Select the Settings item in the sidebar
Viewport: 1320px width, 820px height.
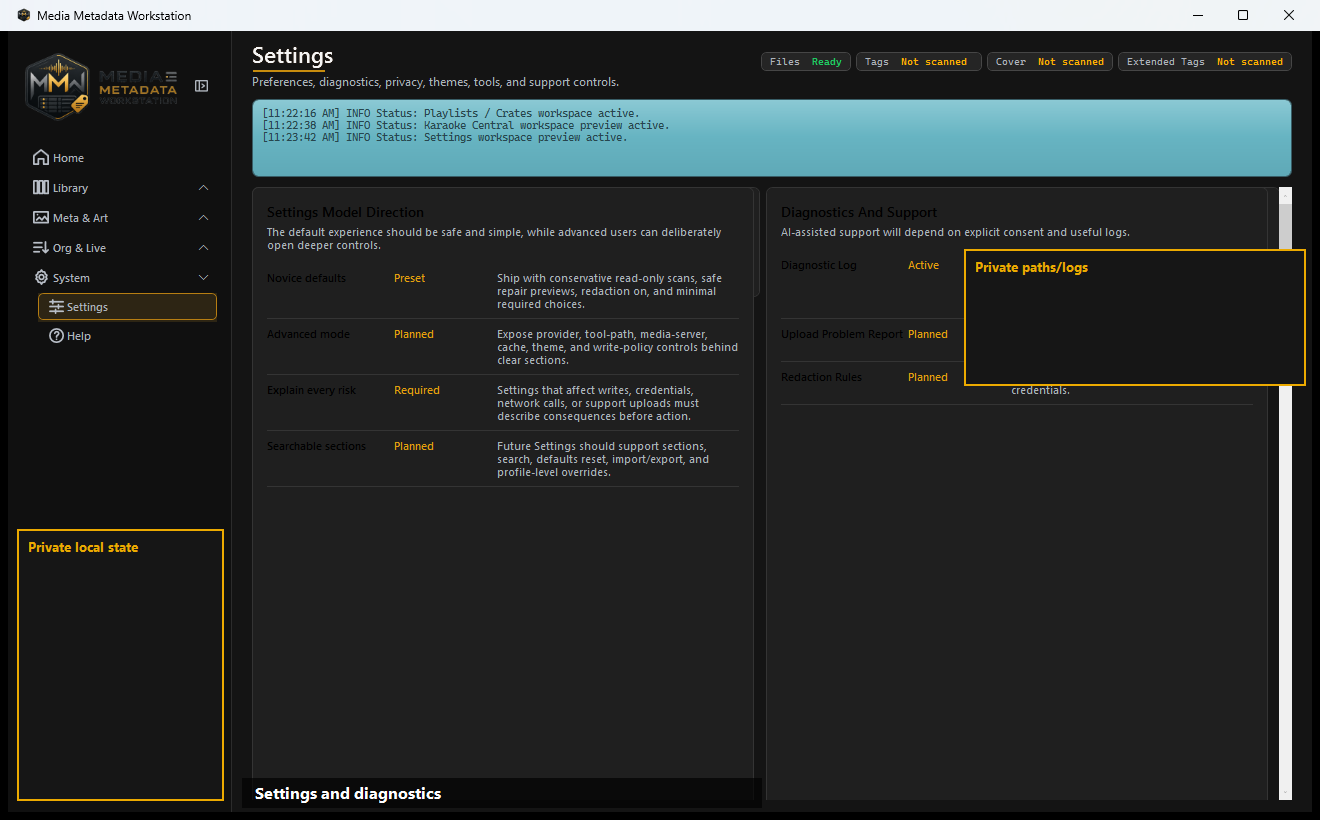[127, 307]
